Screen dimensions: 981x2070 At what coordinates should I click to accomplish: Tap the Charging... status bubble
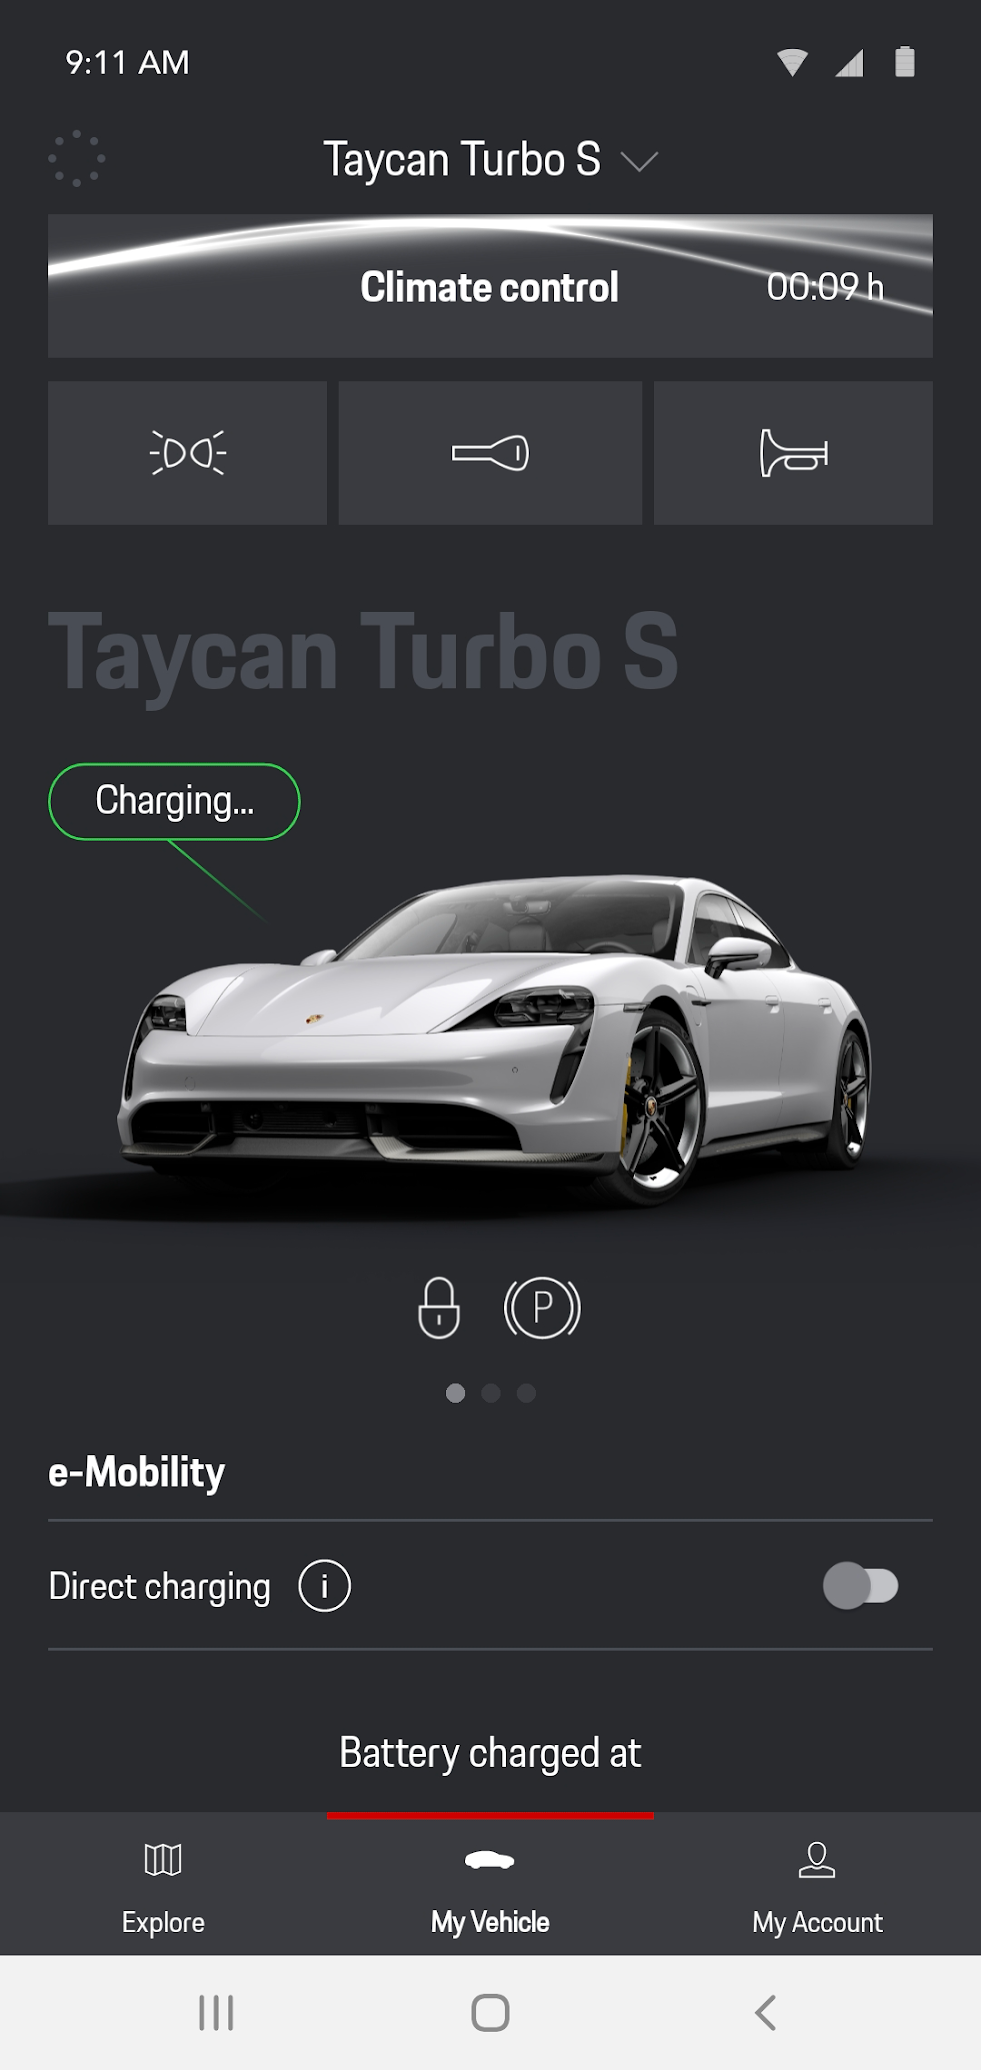coord(174,802)
